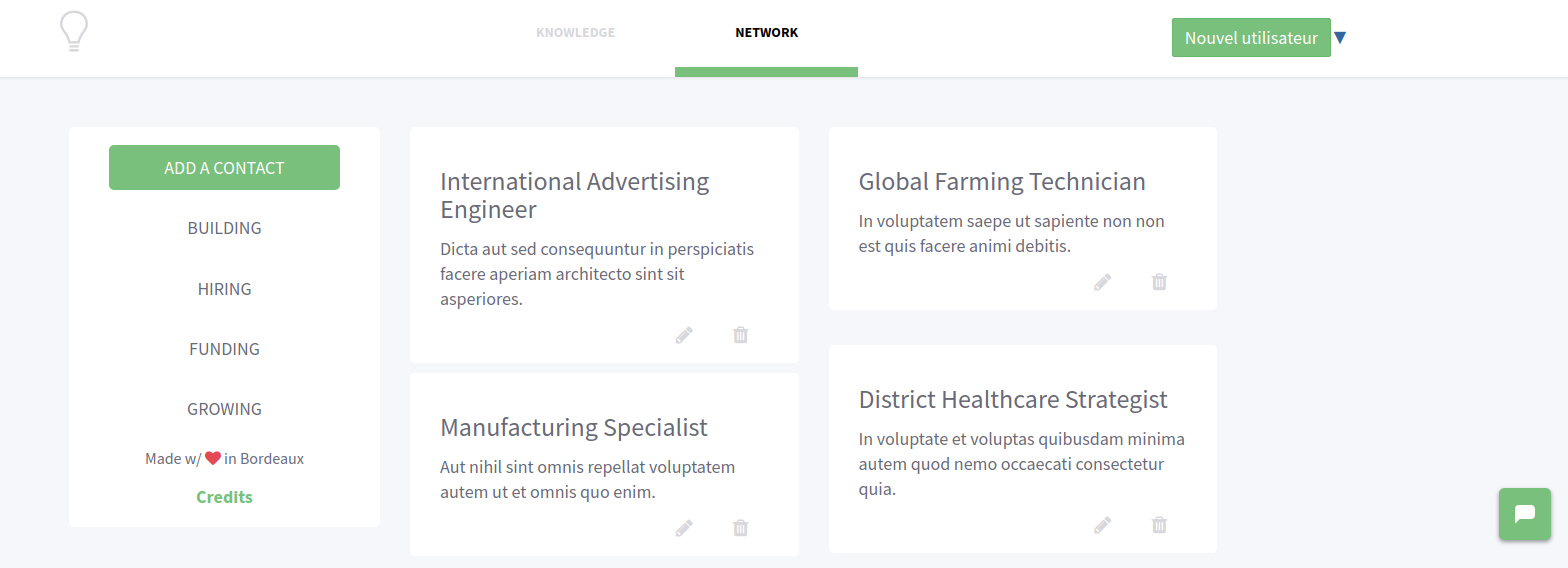Open the District Healthcare Strategist title
Image resolution: width=1568 pixels, height=568 pixels.
(x=1012, y=400)
